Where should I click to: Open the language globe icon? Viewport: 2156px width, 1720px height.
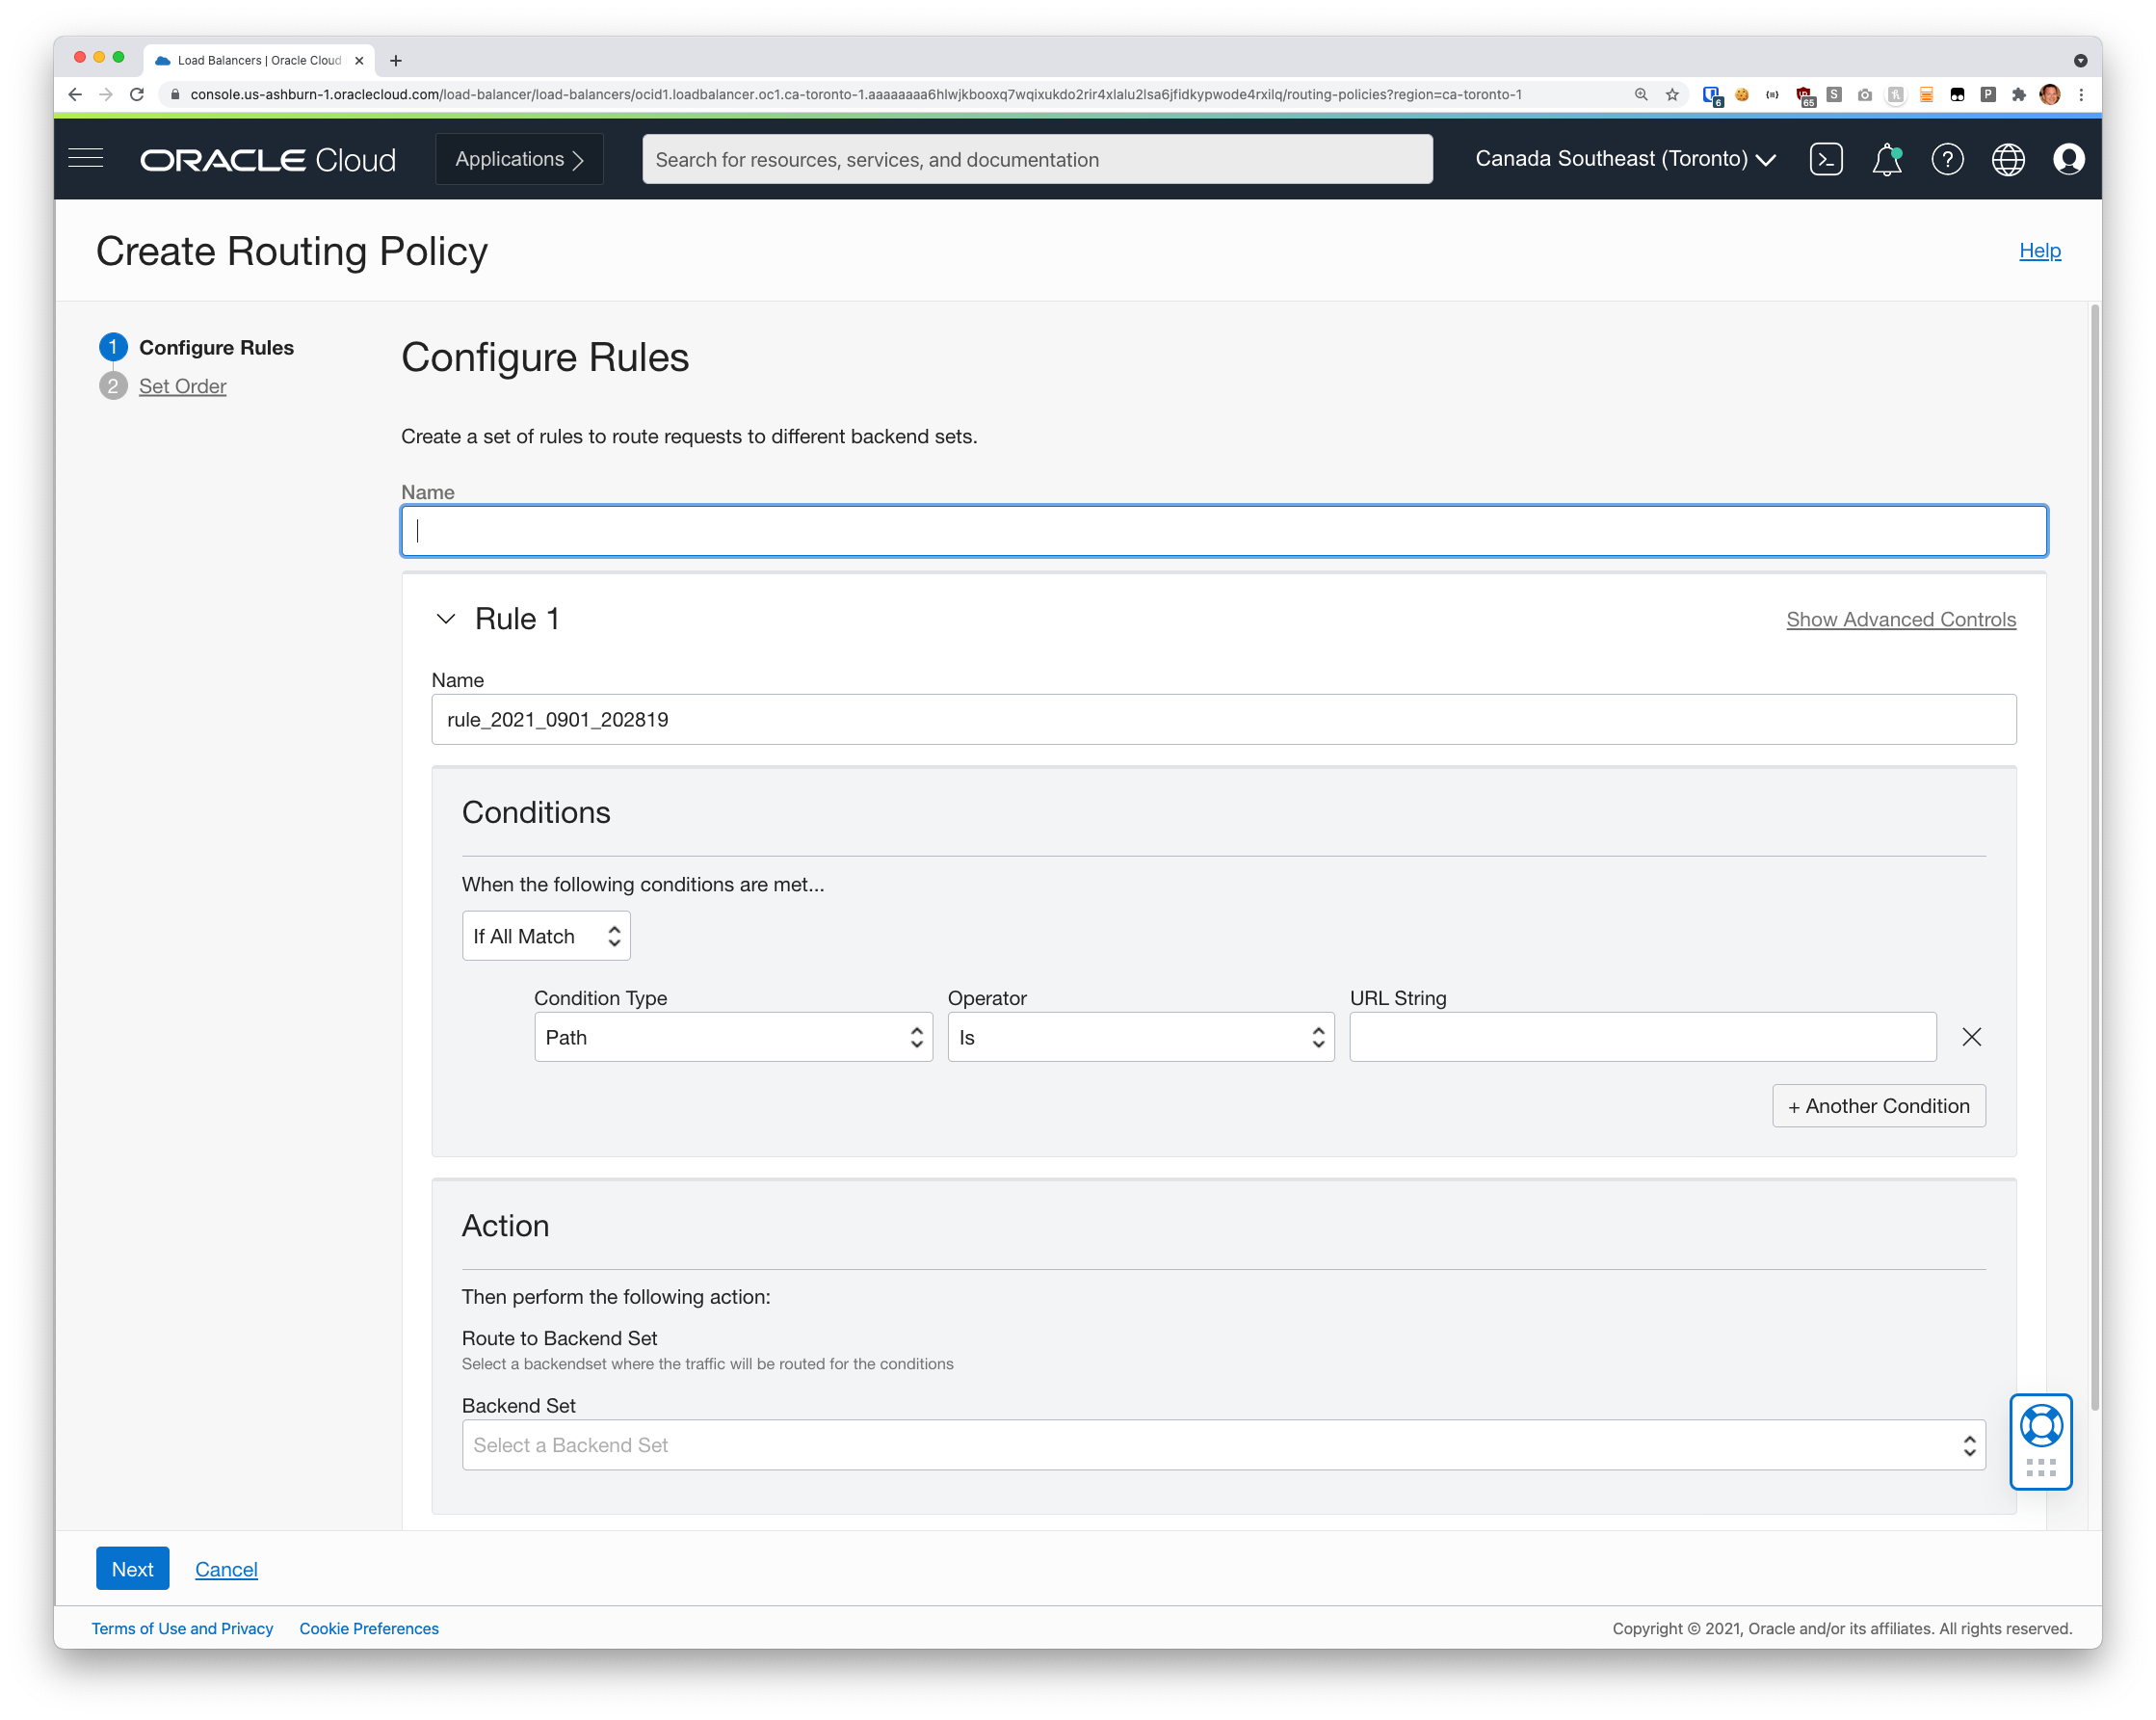tap(2008, 159)
